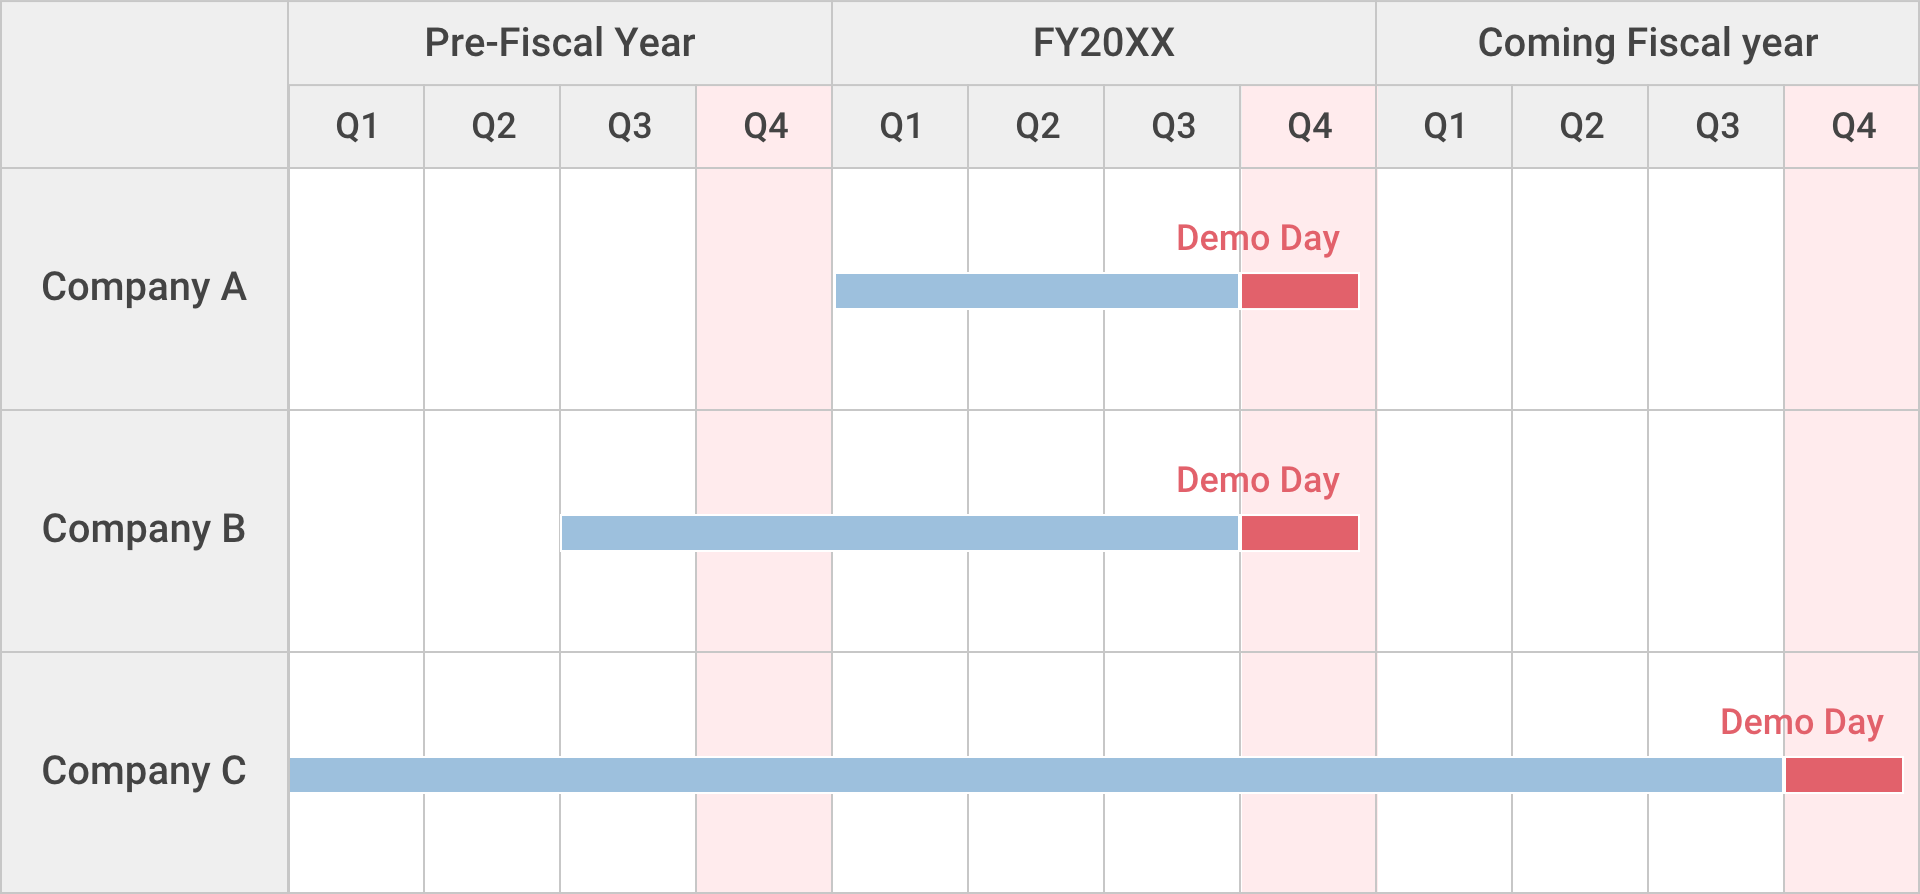
Task: Select Company B's red Demo Day bar
Action: coord(1299,533)
